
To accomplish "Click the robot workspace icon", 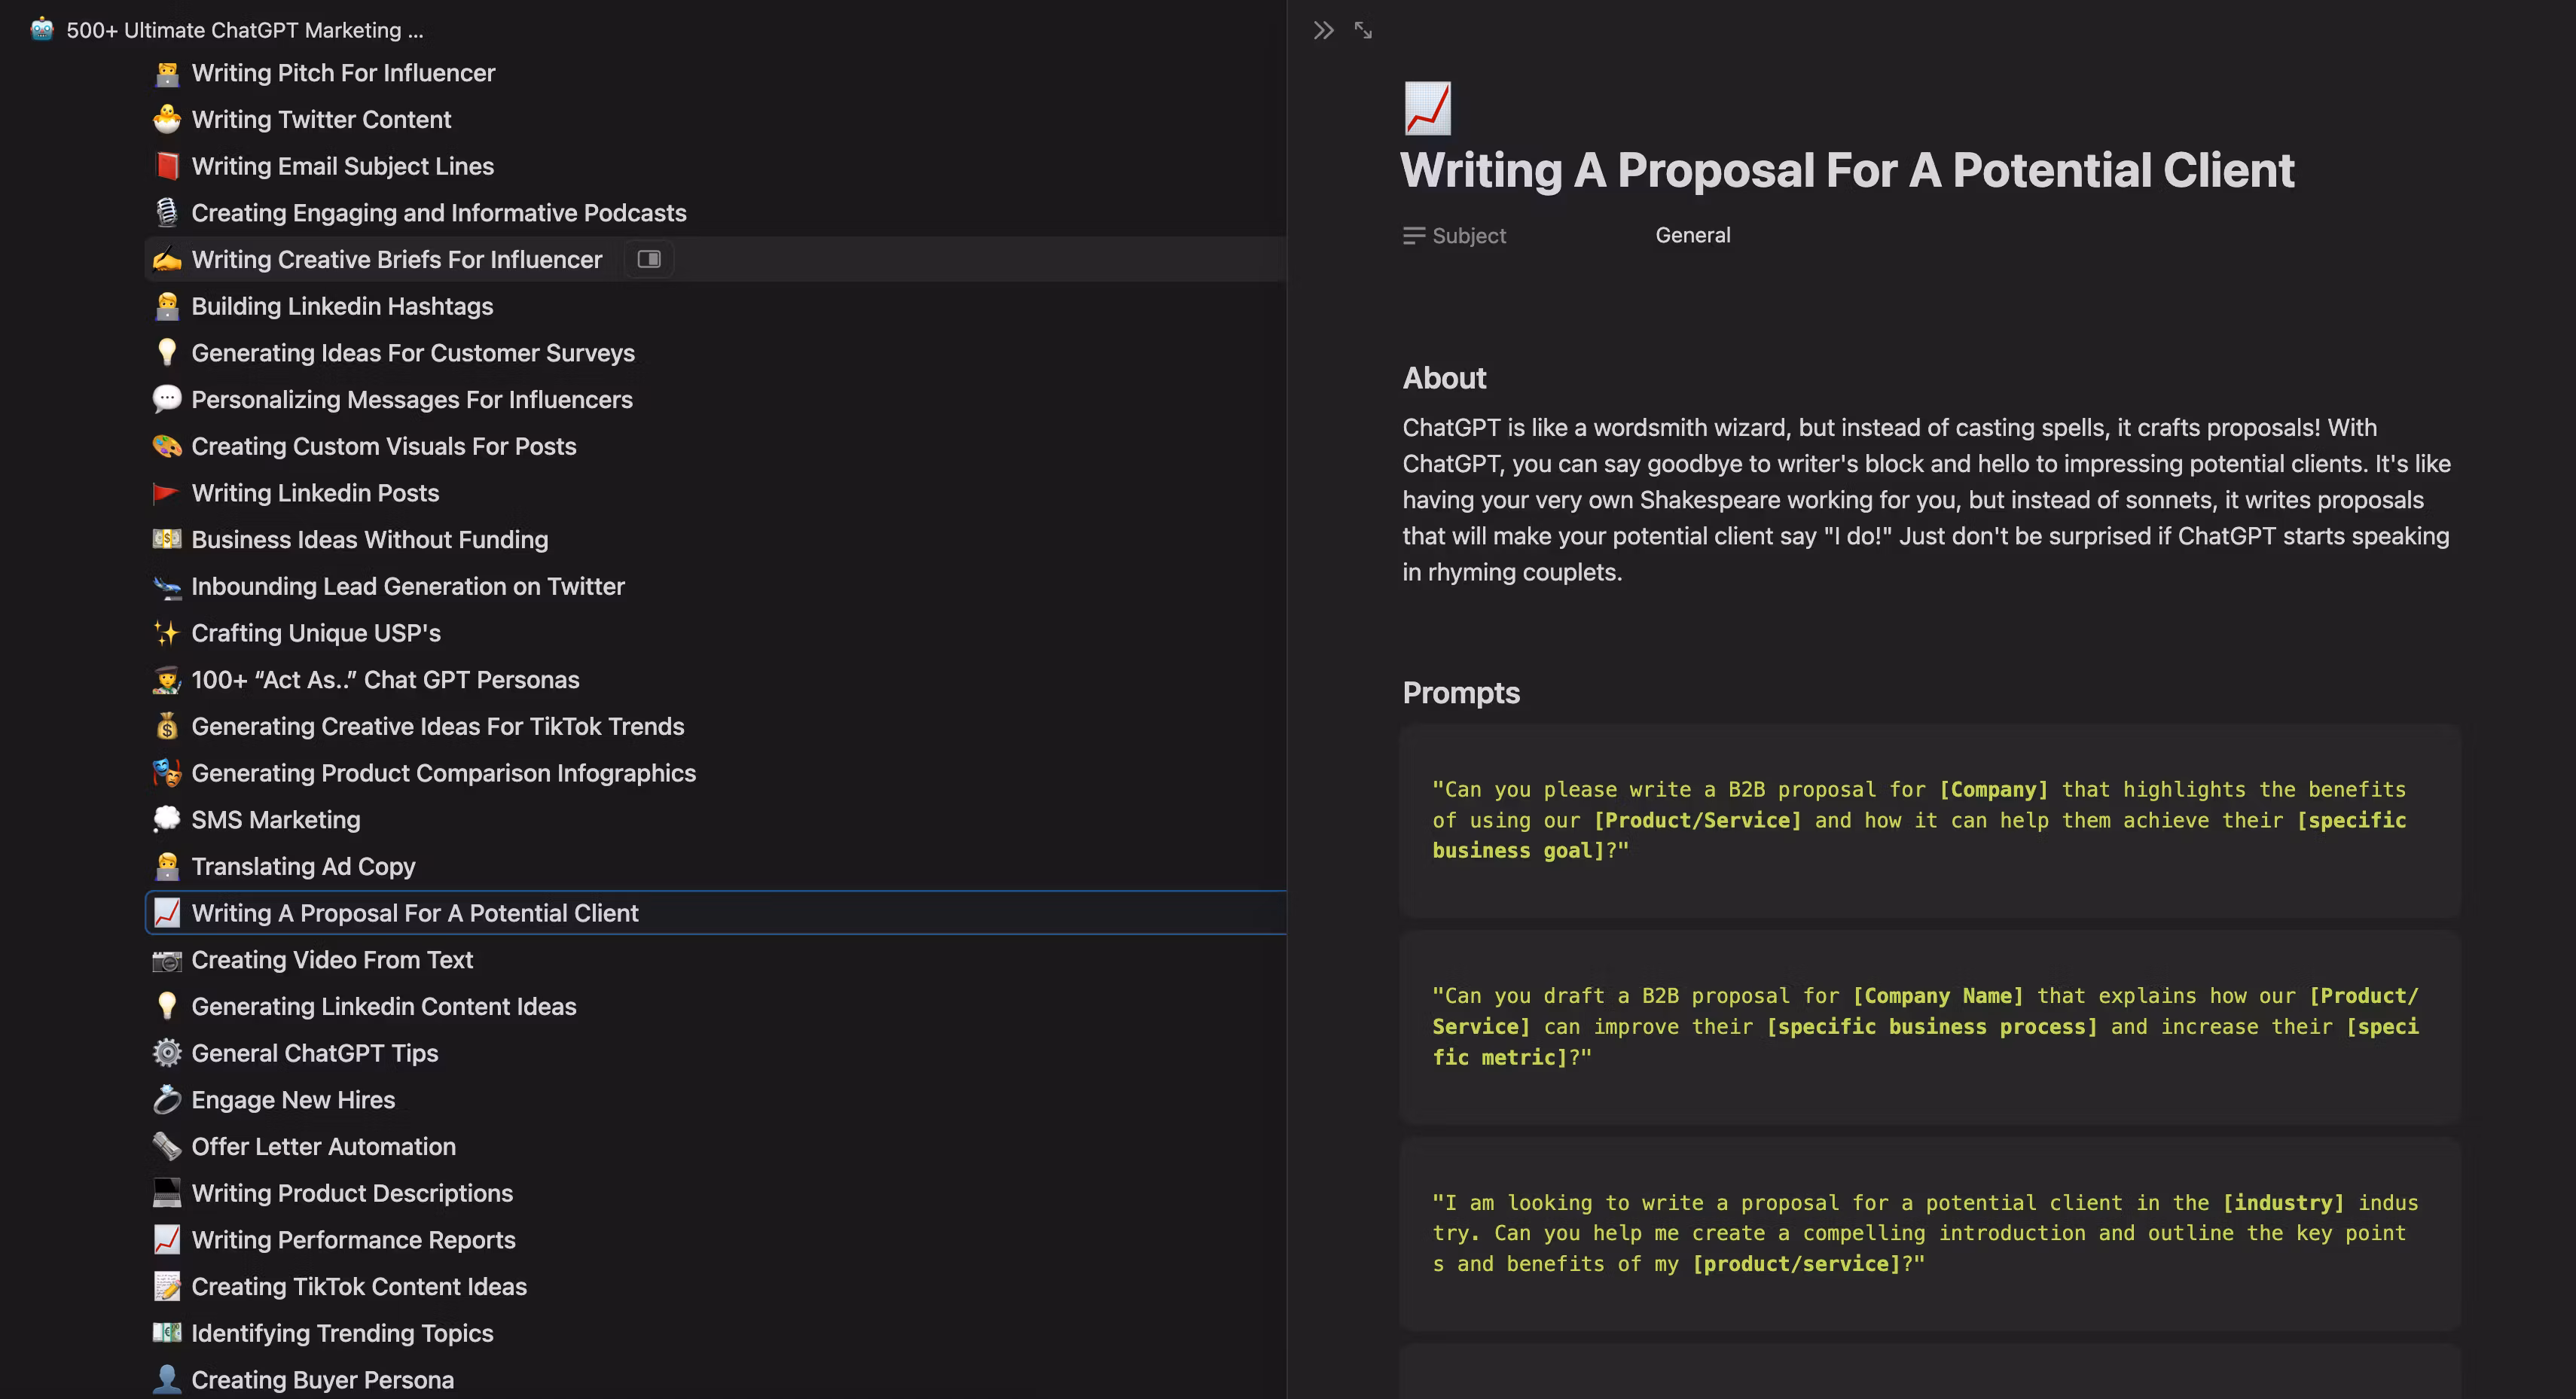I will click(x=42, y=30).
